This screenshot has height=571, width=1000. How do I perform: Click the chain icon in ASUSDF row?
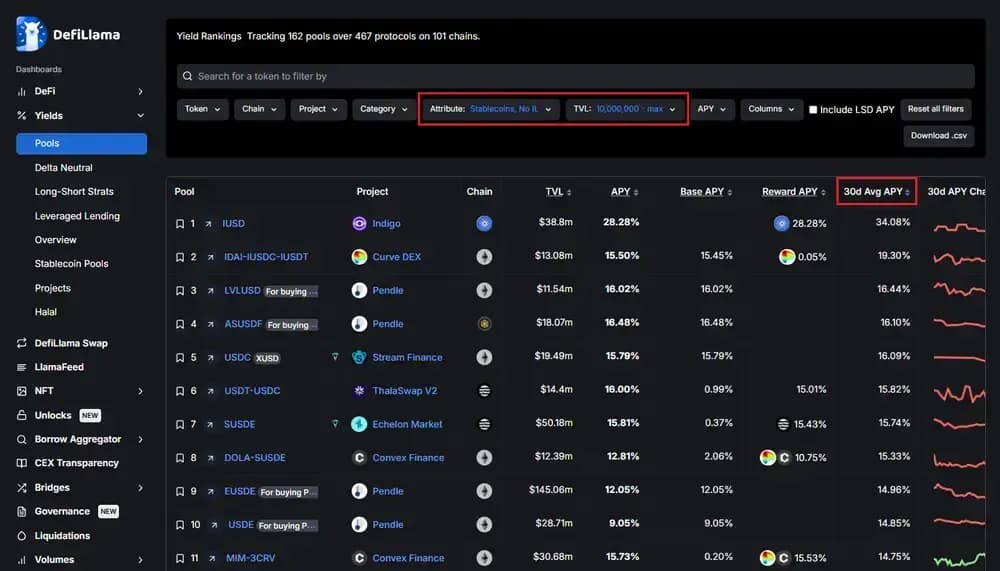point(484,324)
